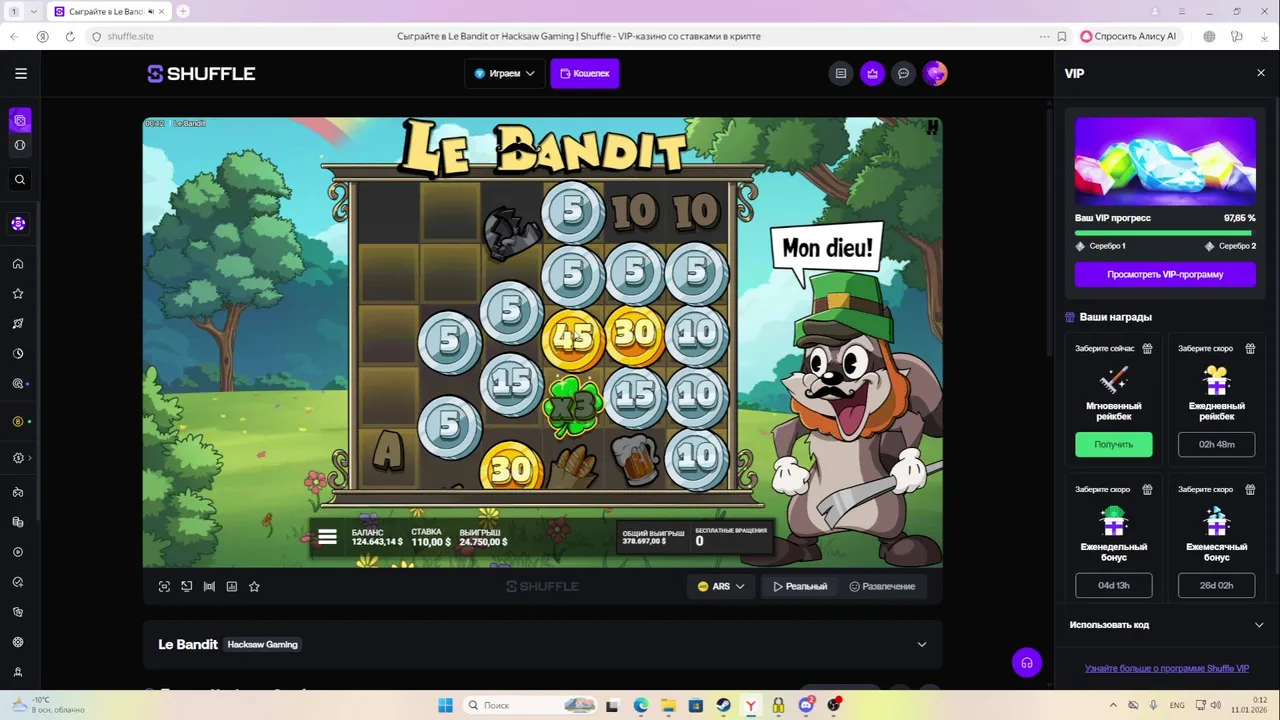Click the taskbar Поиск search box
1280x720 pixels.
(x=533, y=705)
